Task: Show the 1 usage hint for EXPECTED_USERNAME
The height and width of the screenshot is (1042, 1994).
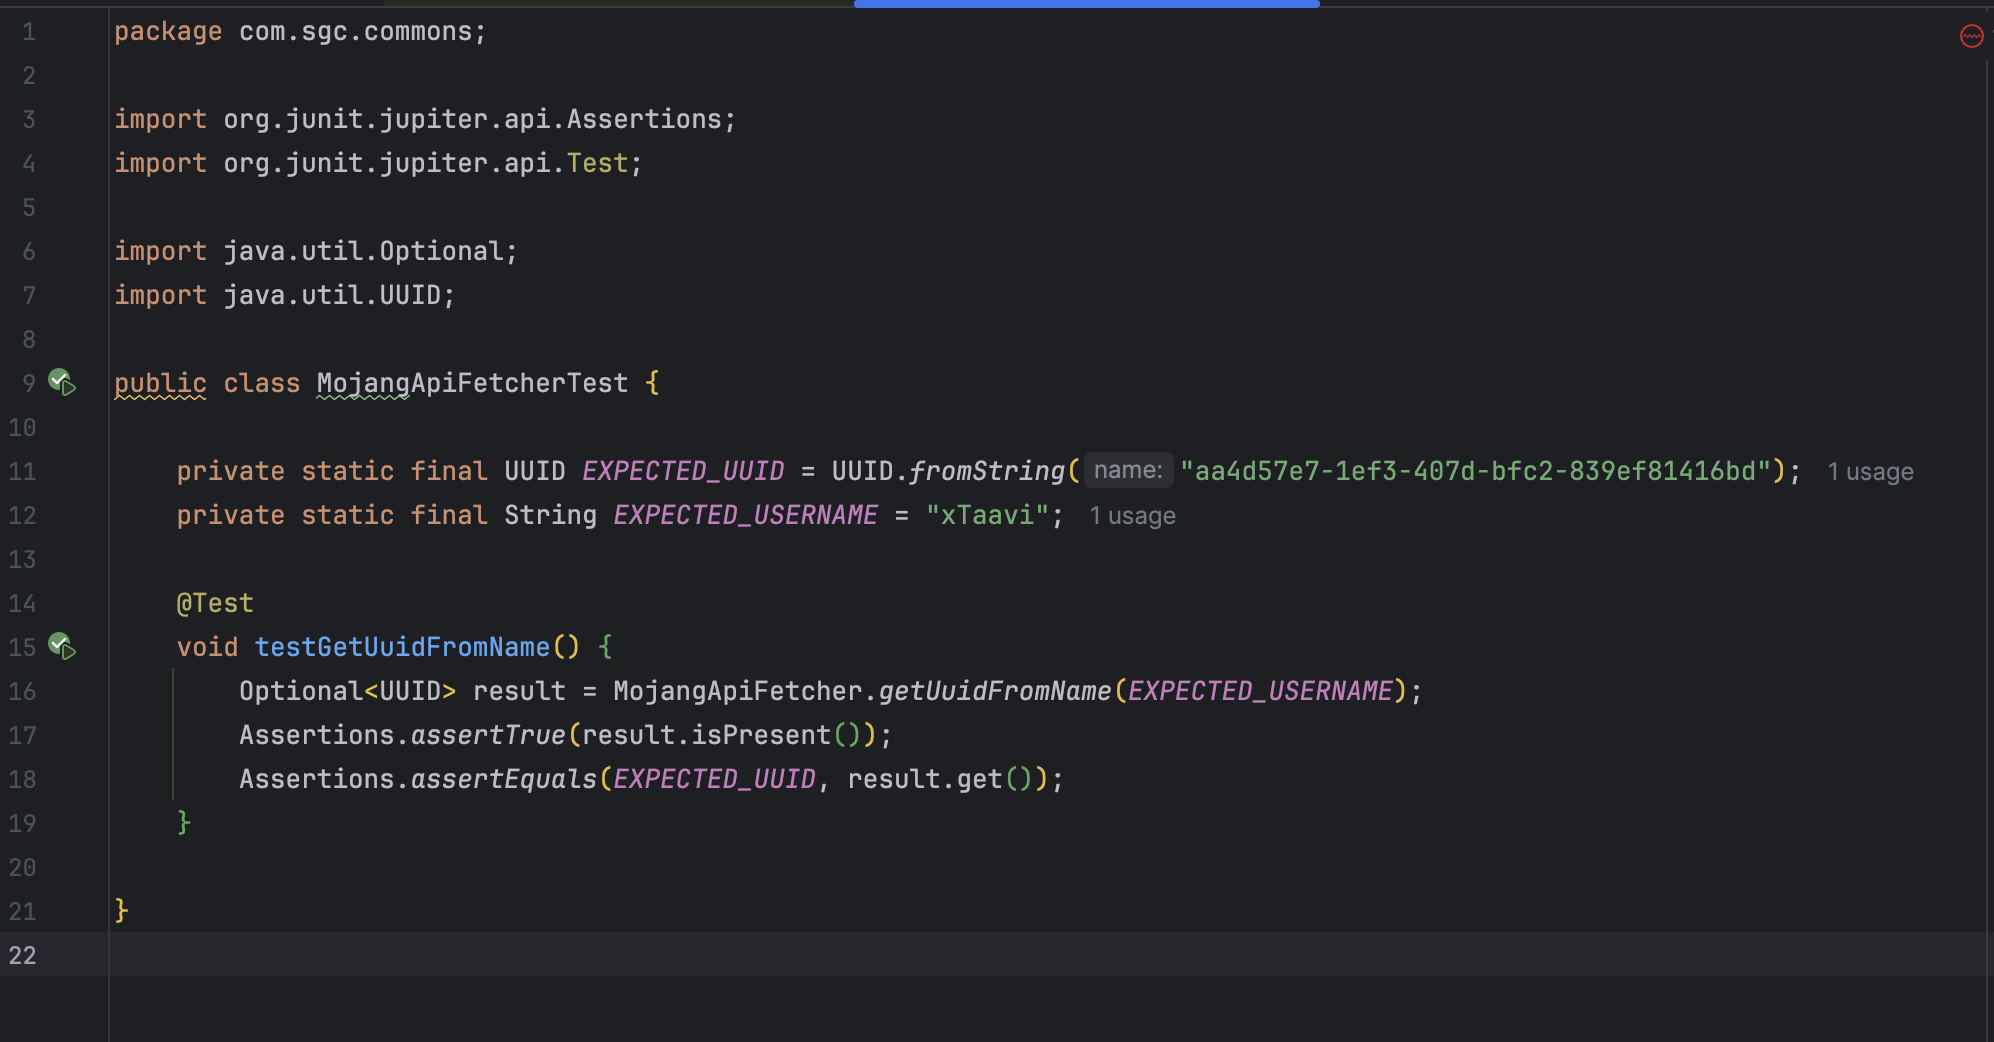Action: point(1132,516)
